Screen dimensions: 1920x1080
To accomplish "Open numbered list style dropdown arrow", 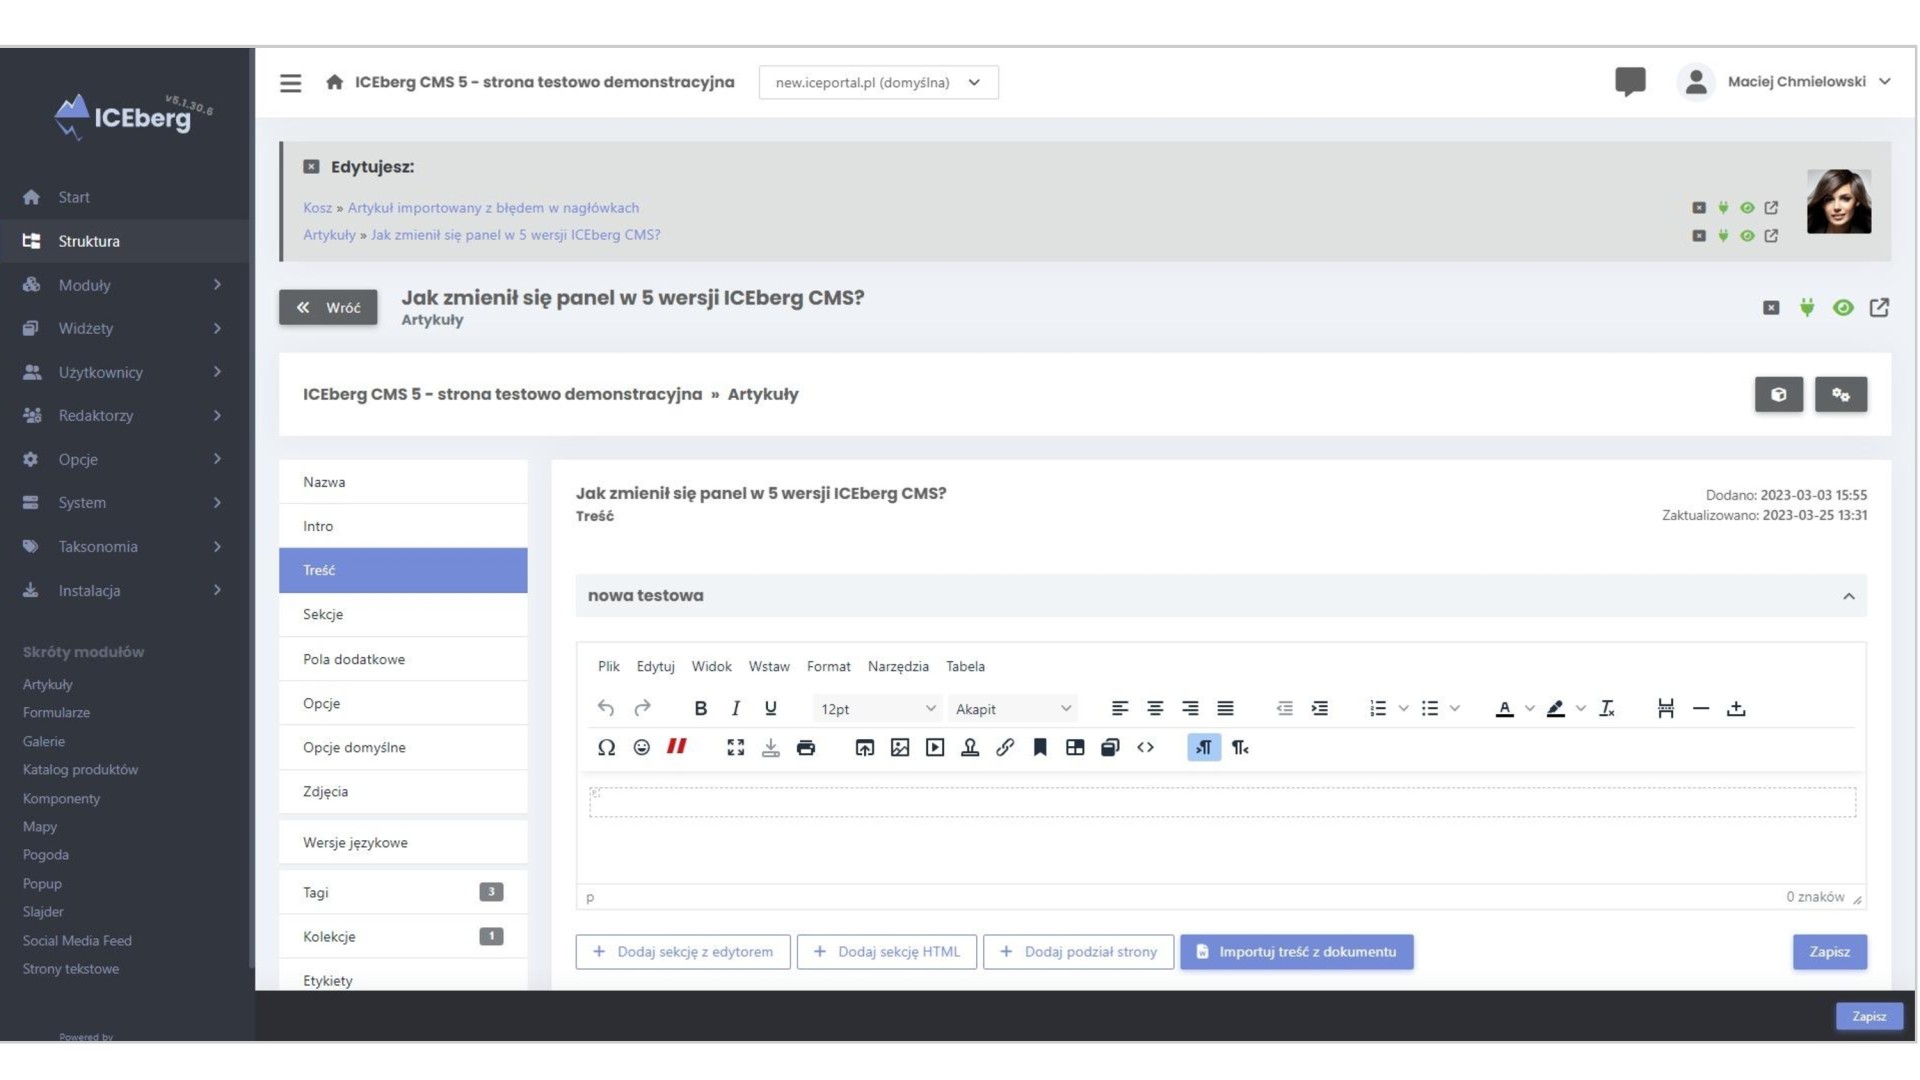I will coord(1403,708).
